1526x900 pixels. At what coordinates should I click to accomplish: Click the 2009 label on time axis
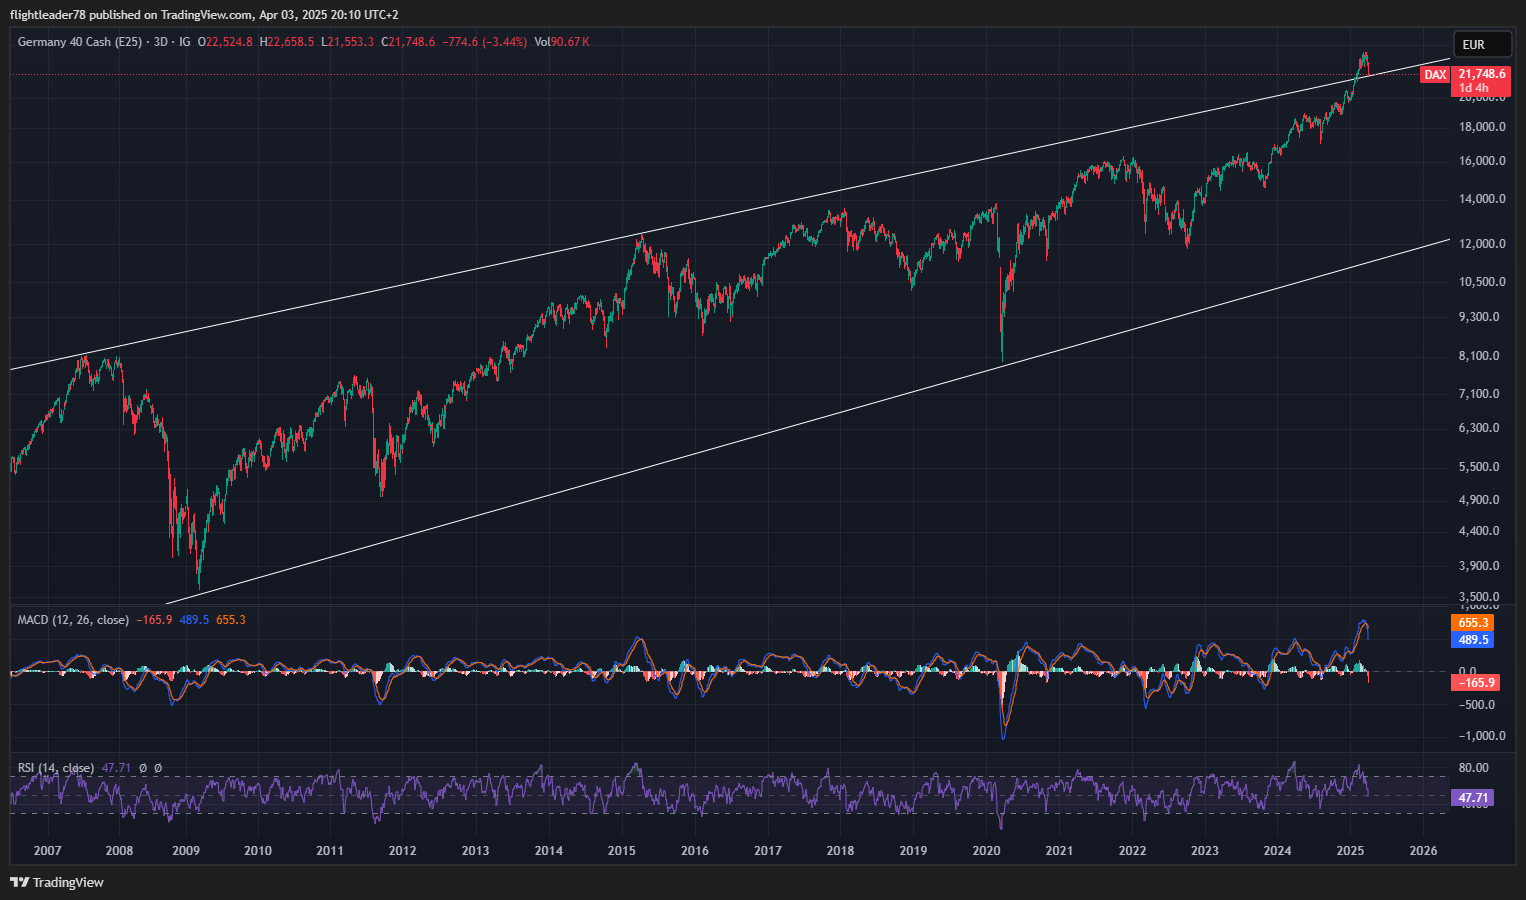[x=186, y=851]
